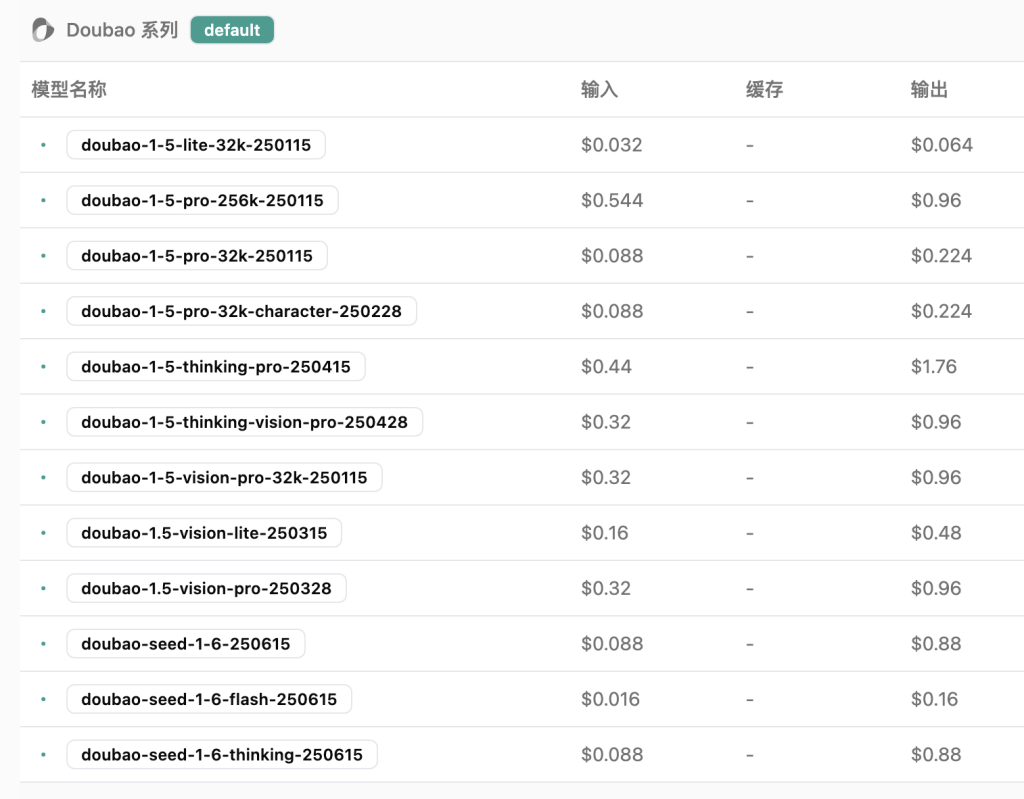Click the Doubao series logo icon
The image size is (1024, 799).
coord(43,30)
